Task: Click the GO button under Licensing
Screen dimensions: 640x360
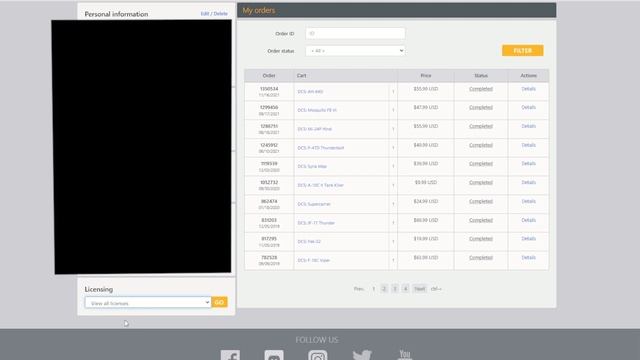Action: coord(219,302)
